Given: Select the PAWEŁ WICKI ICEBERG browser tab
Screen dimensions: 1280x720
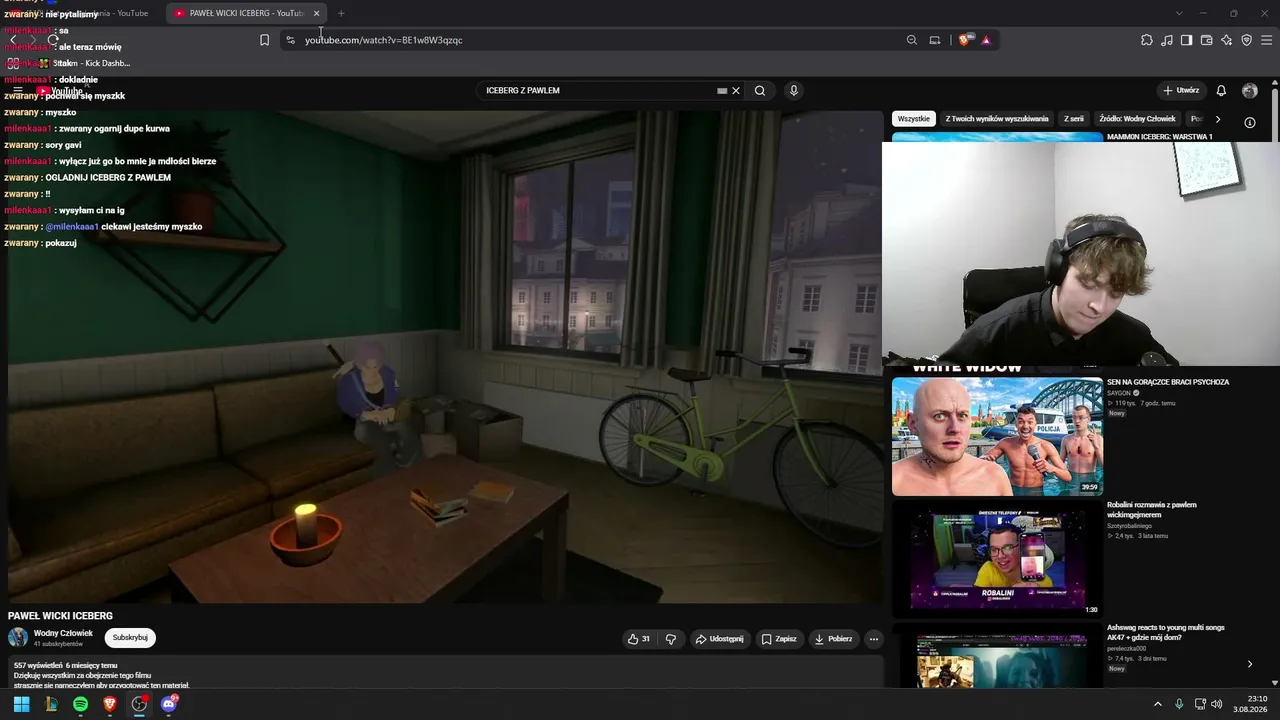Looking at the screenshot, I should (246, 13).
